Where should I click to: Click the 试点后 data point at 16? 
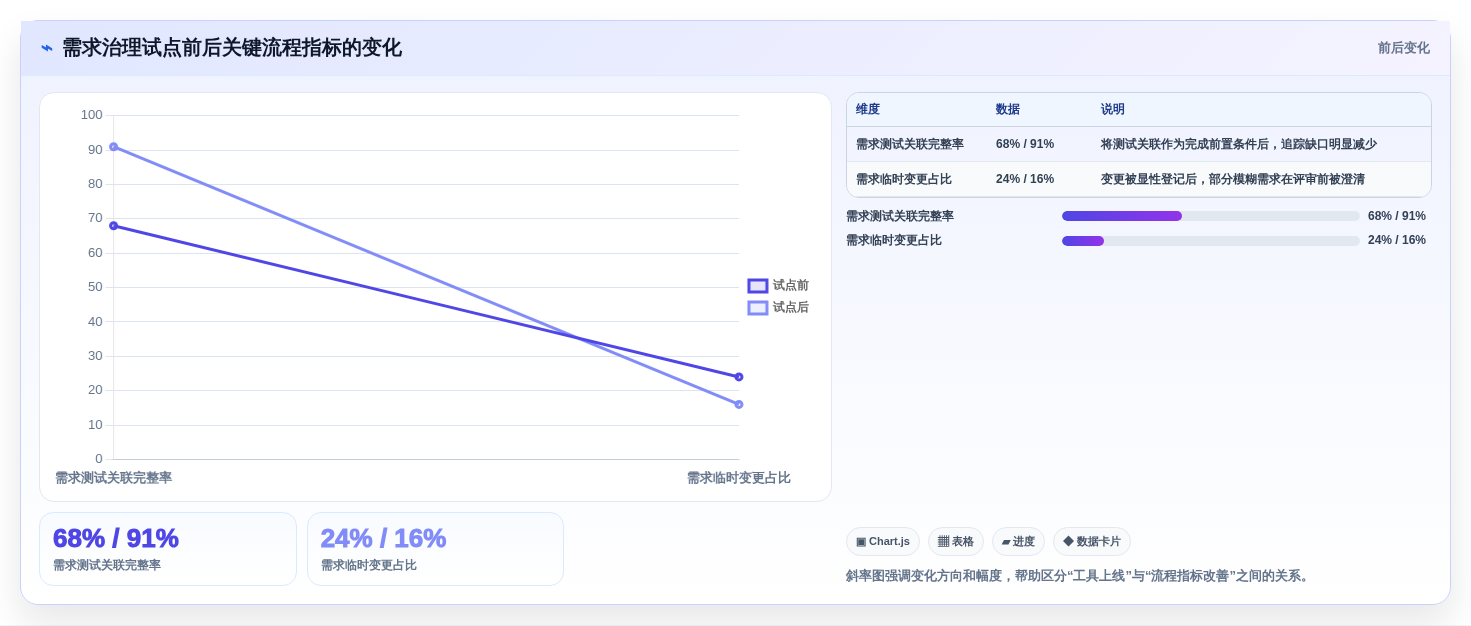click(x=739, y=404)
